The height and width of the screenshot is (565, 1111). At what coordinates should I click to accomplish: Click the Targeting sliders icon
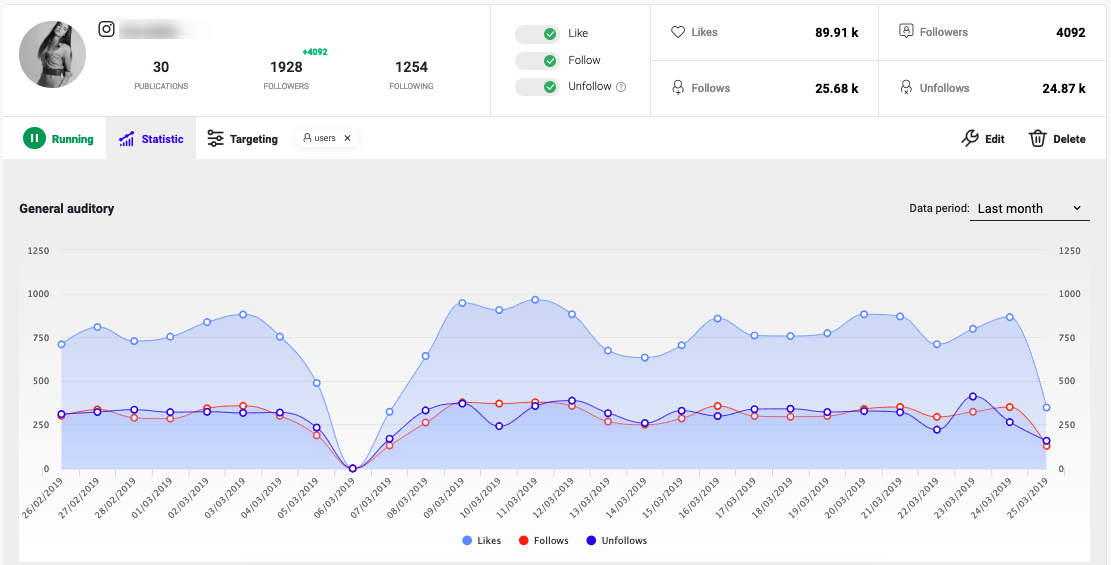(215, 139)
